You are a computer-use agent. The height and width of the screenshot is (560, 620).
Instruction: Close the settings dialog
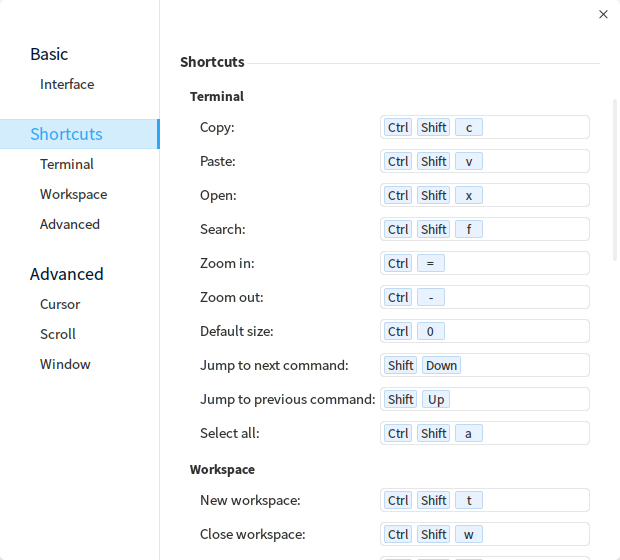(603, 14)
